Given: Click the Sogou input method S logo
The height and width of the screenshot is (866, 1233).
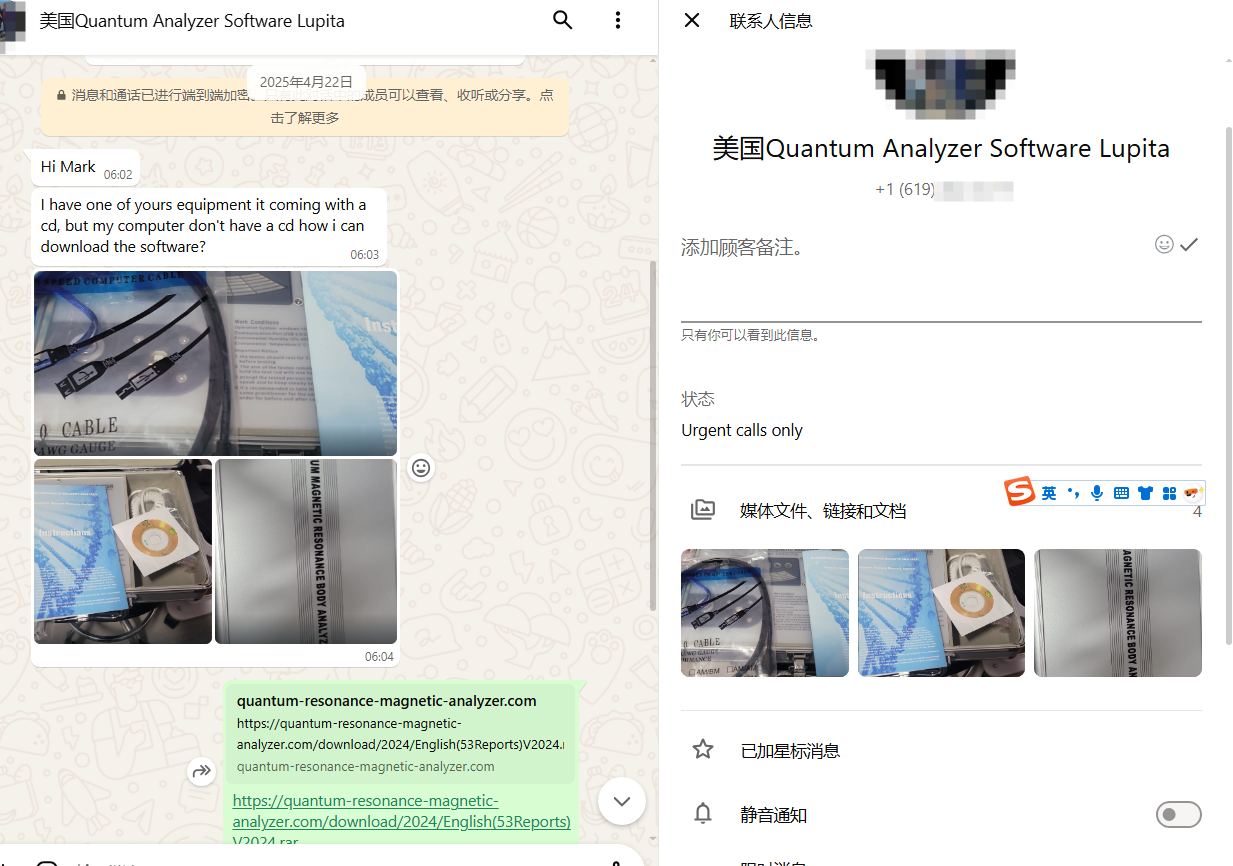Looking at the screenshot, I should pyautogui.click(x=1019, y=492).
